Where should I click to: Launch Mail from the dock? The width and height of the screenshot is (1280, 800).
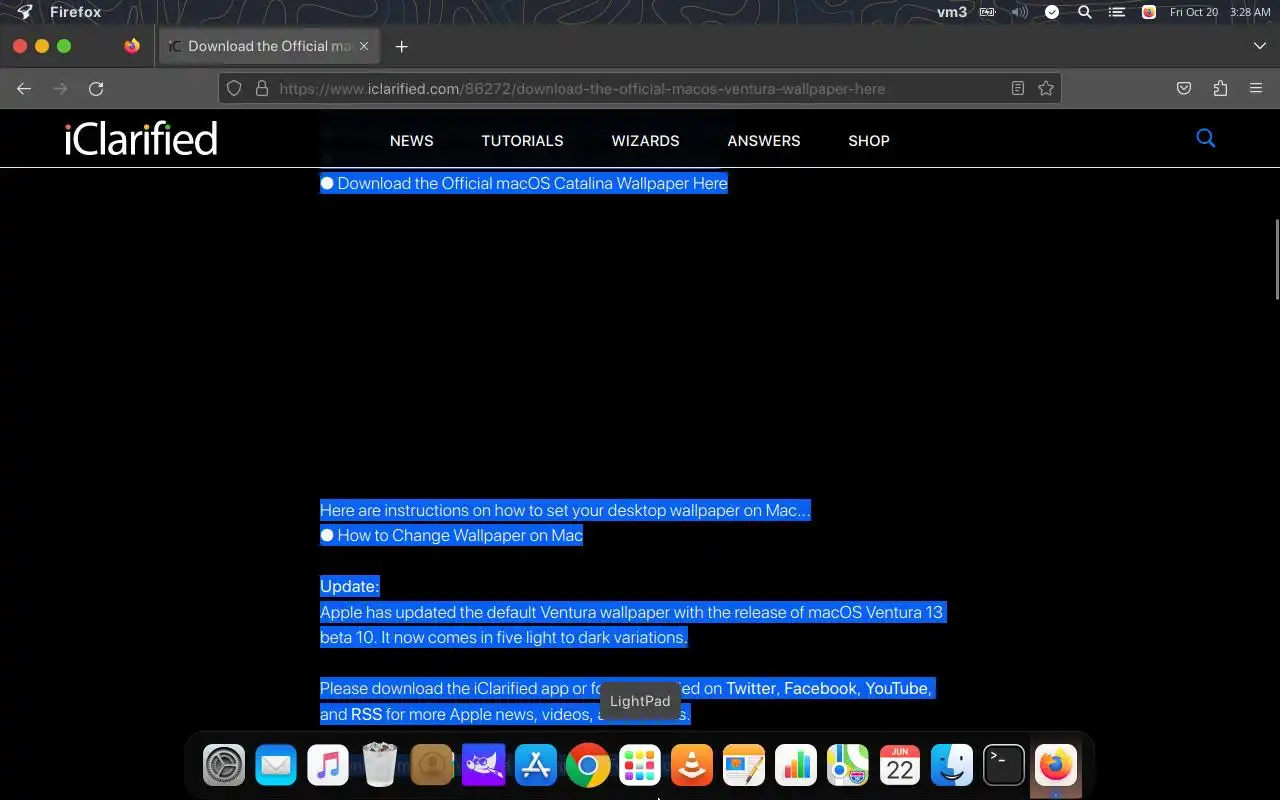[x=276, y=766]
